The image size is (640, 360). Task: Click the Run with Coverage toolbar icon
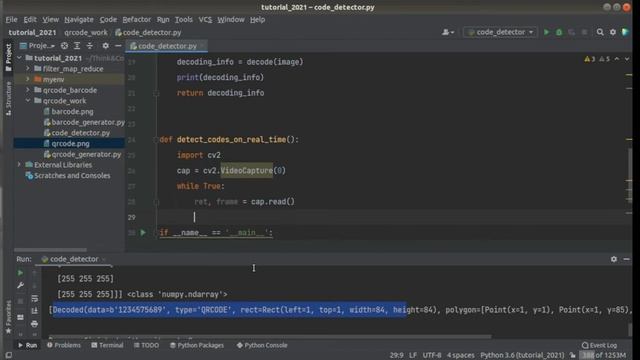coord(571,32)
